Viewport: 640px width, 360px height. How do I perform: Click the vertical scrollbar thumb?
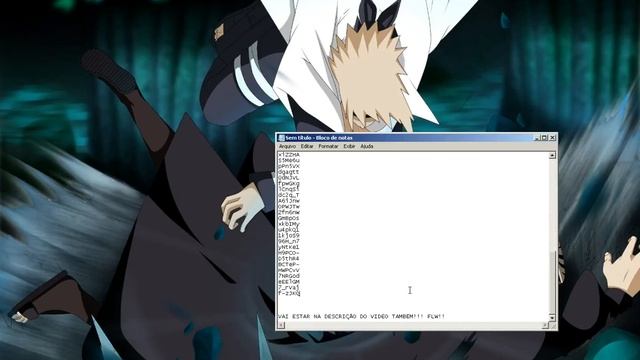tap(552, 282)
